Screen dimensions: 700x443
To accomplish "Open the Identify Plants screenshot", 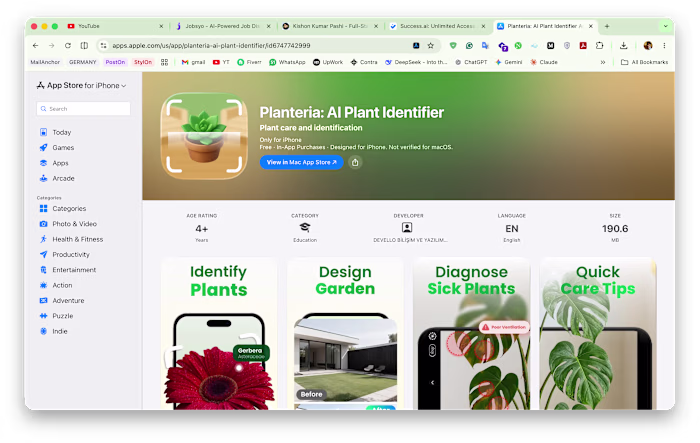I will [x=219, y=334].
